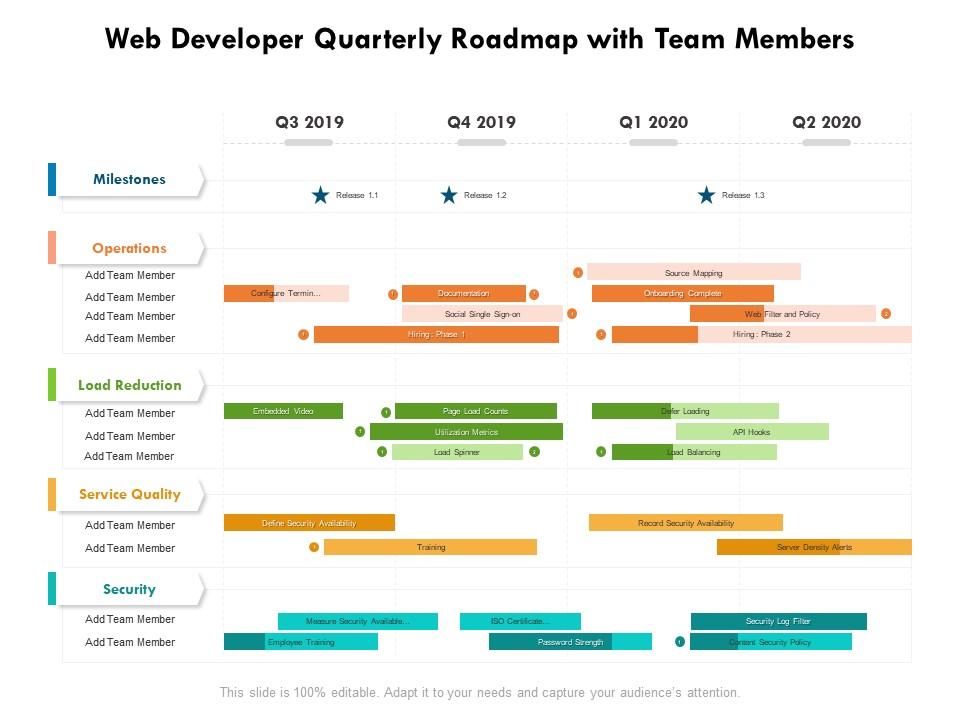Screen dimensions: 960x720
Task: Select the Service Quality section label
Action: [130, 494]
